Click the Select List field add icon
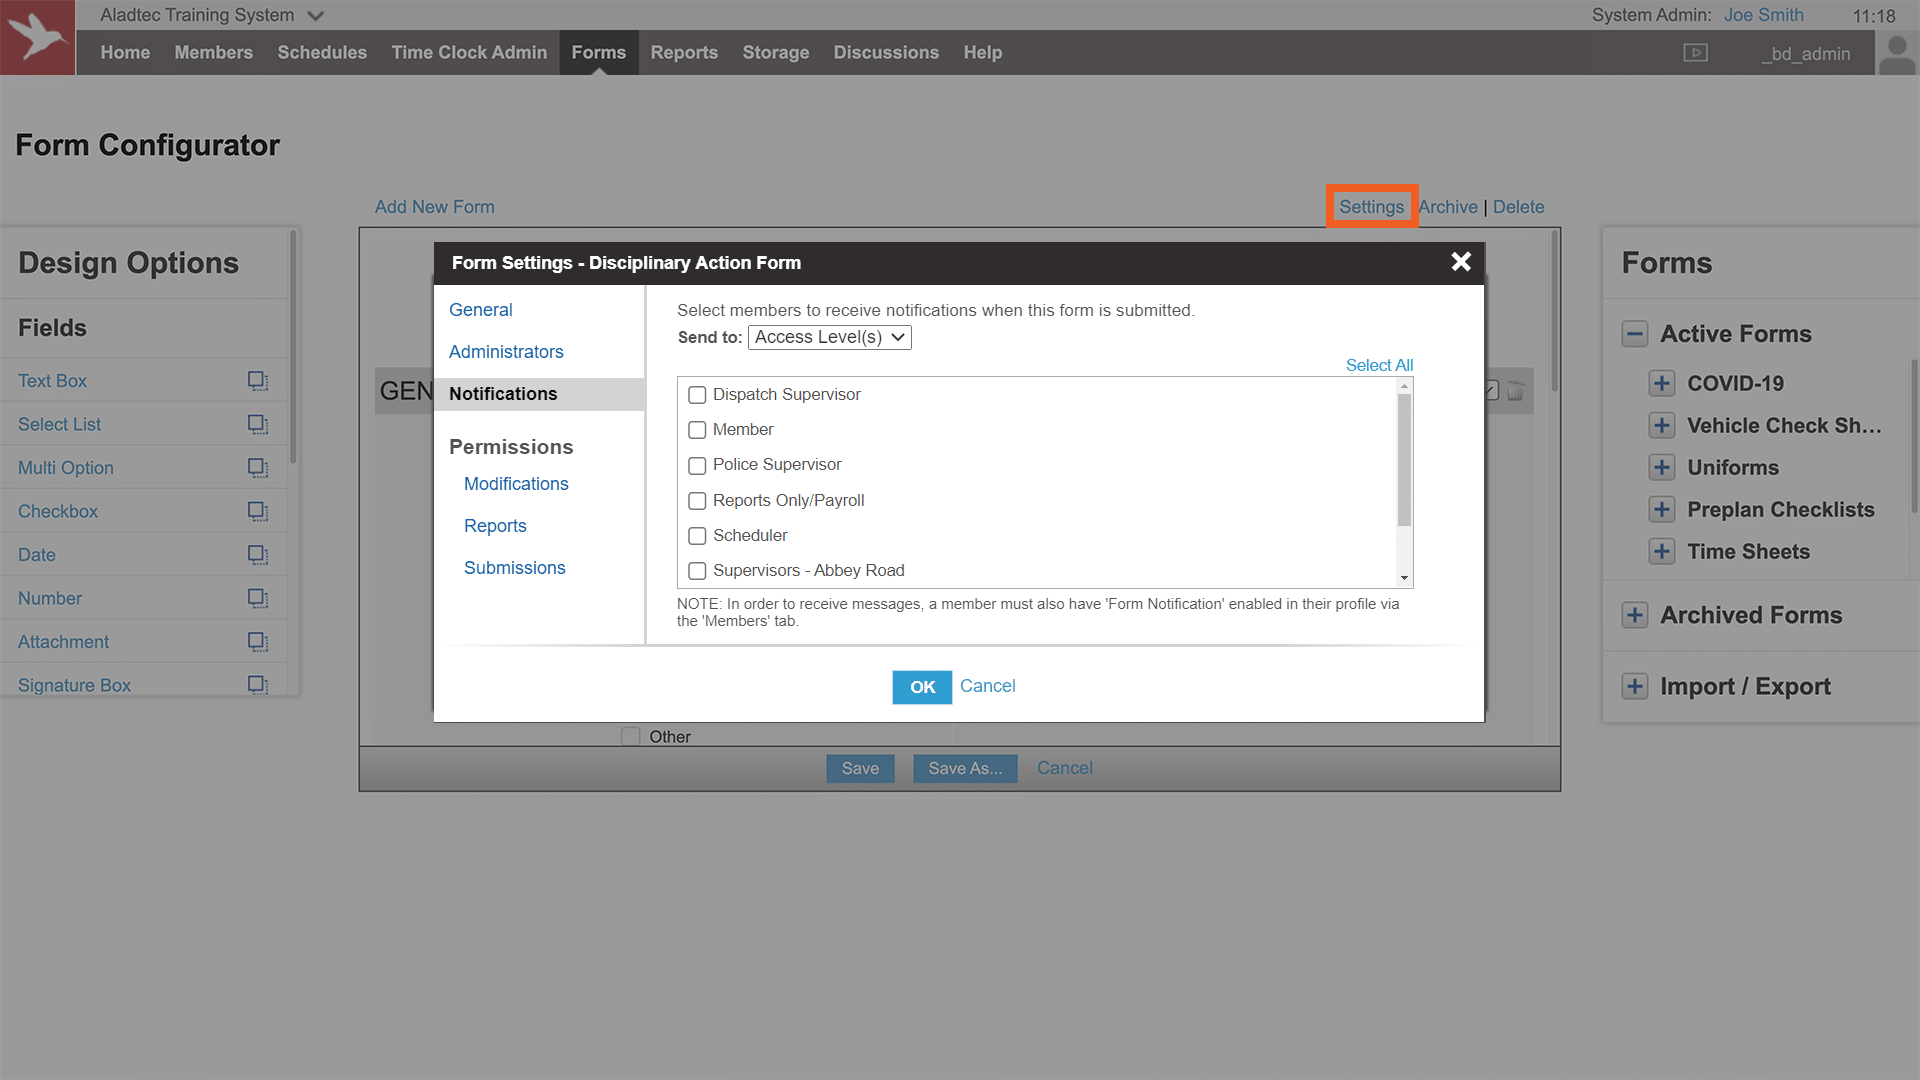Viewport: 1920px width, 1080px height. (257, 424)
